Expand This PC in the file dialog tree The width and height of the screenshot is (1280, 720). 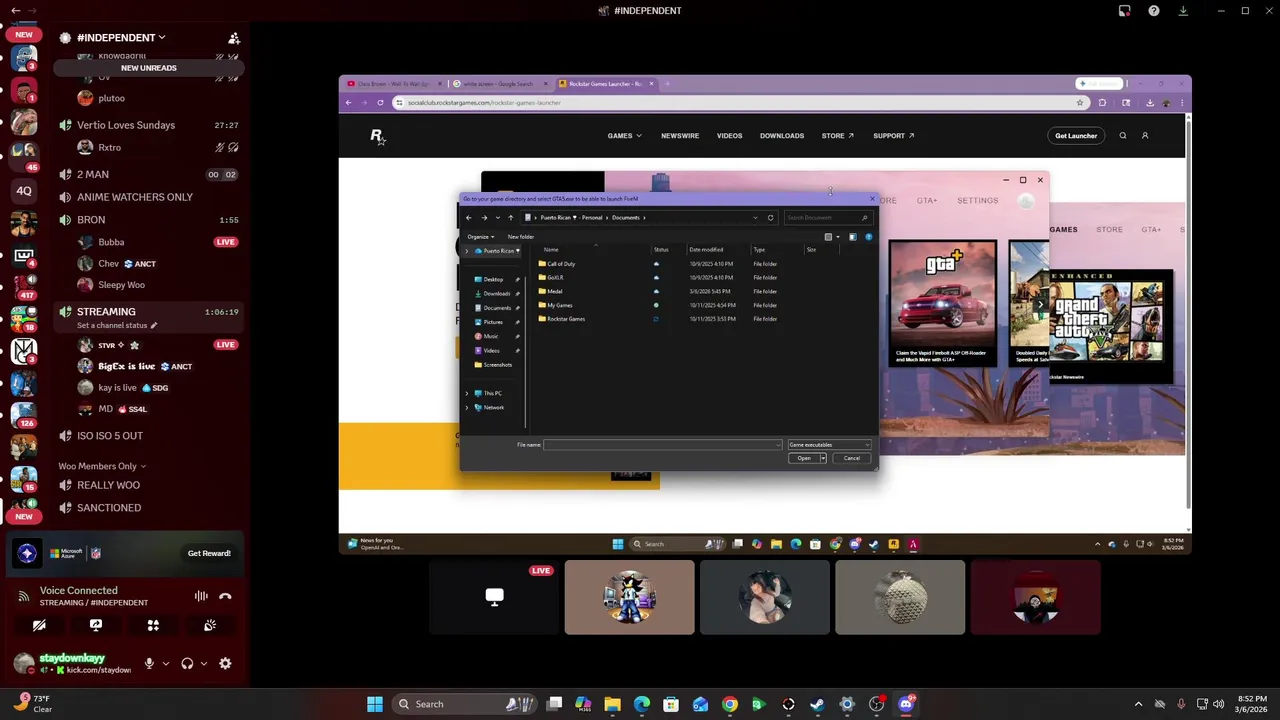coord(467,393)
